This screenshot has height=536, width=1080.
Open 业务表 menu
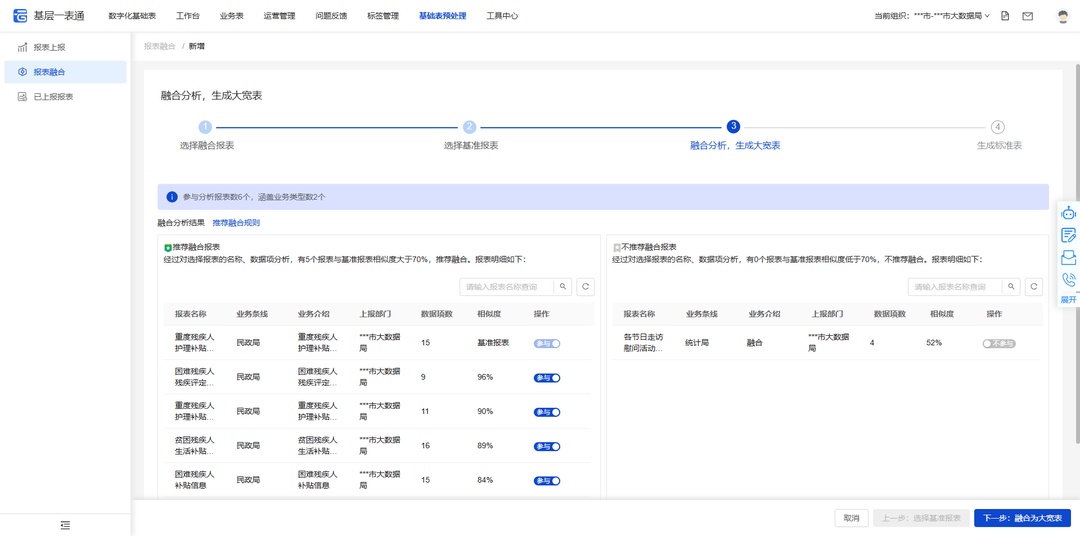click(231, 16)
